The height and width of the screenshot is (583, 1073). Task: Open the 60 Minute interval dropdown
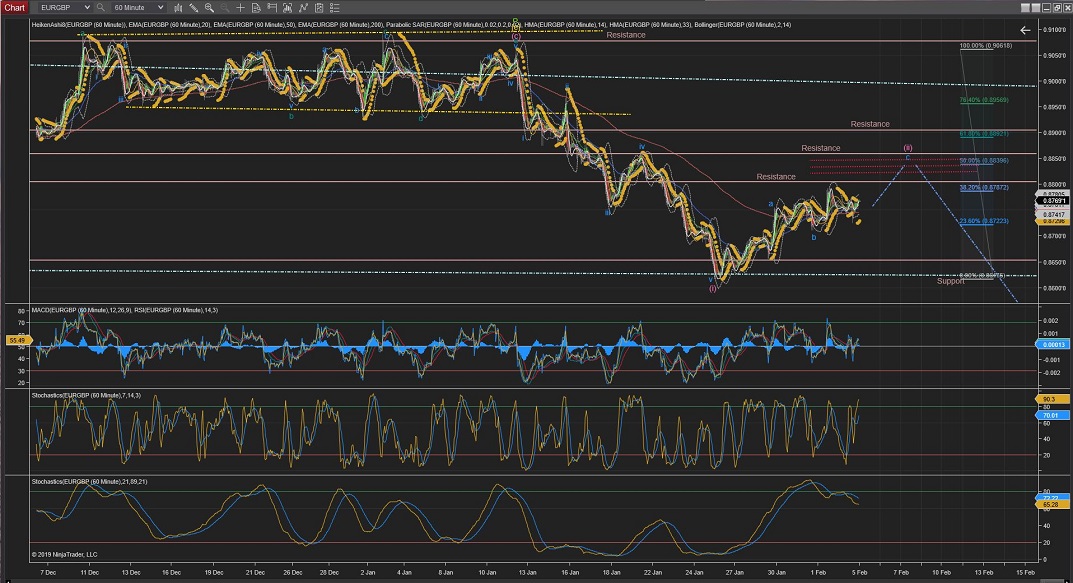coord(138,8)
